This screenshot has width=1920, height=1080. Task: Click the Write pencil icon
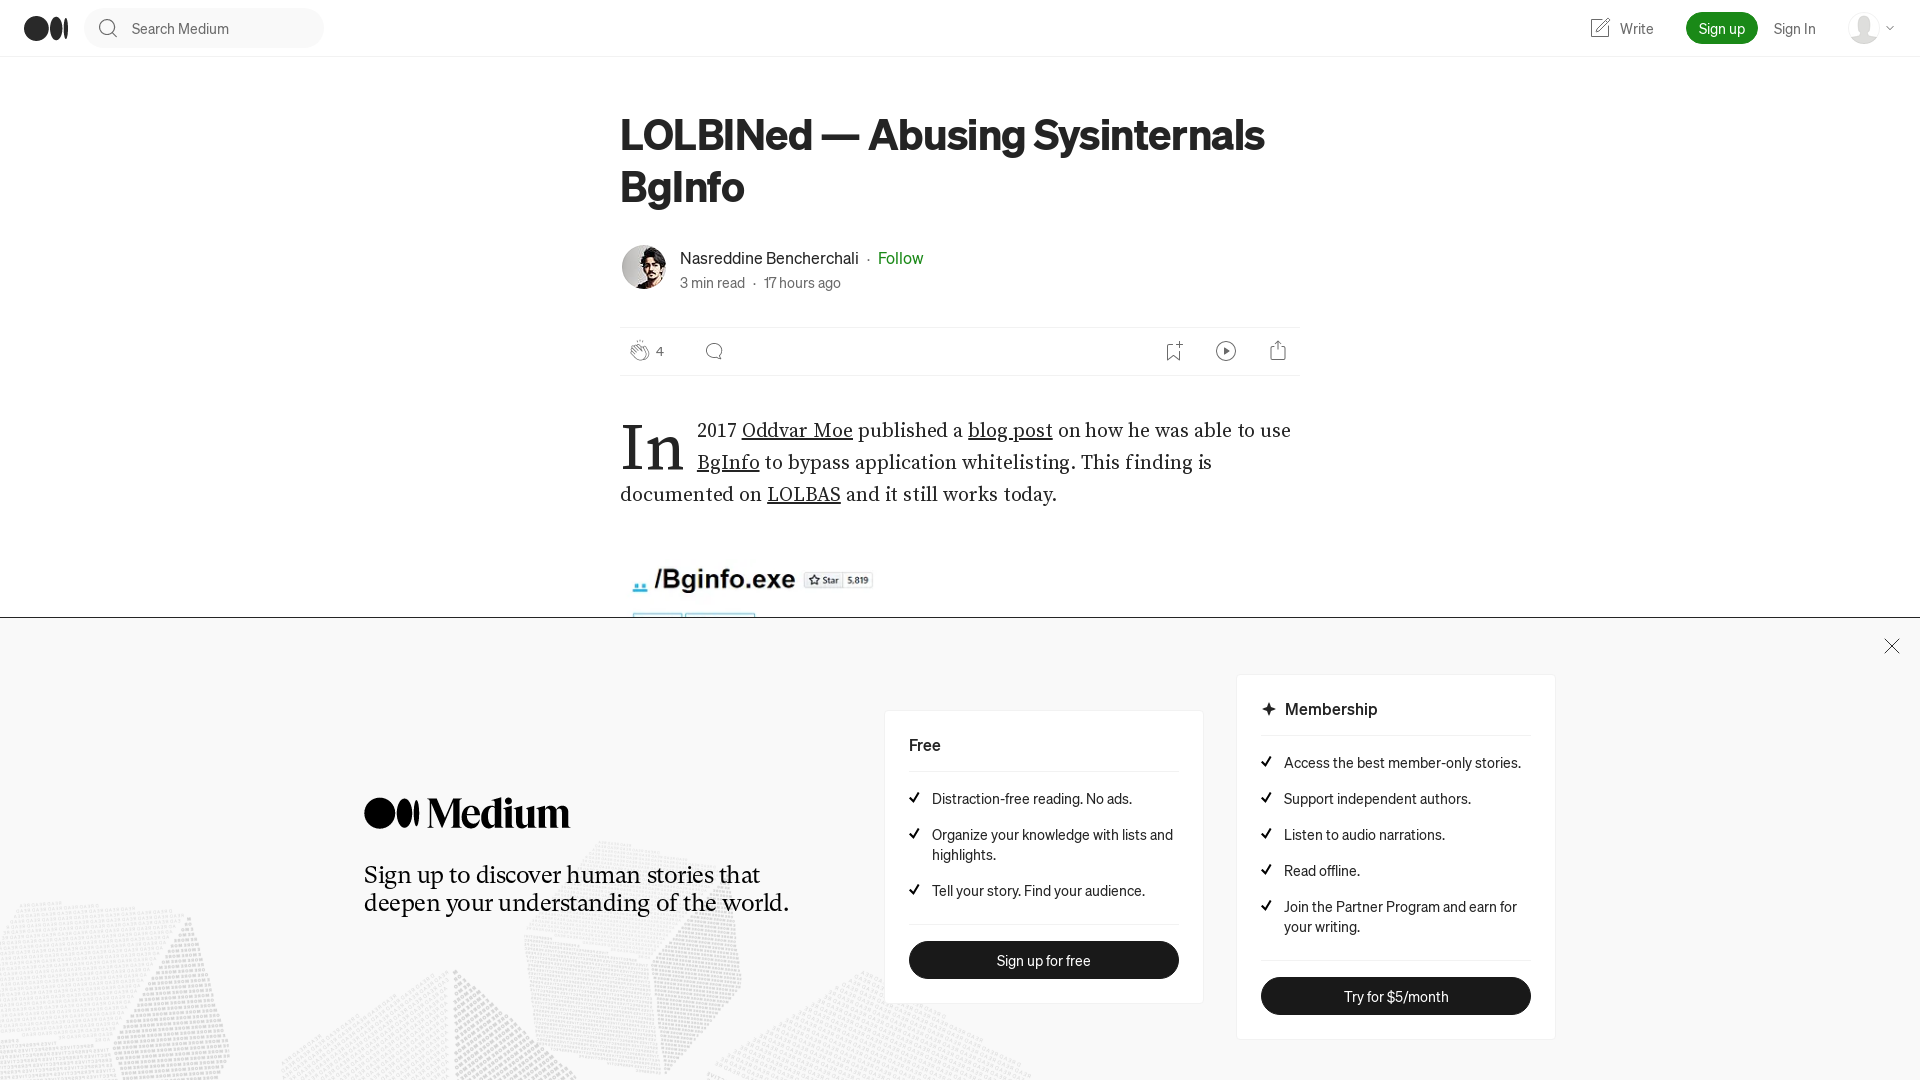[x=1600, y=28]
